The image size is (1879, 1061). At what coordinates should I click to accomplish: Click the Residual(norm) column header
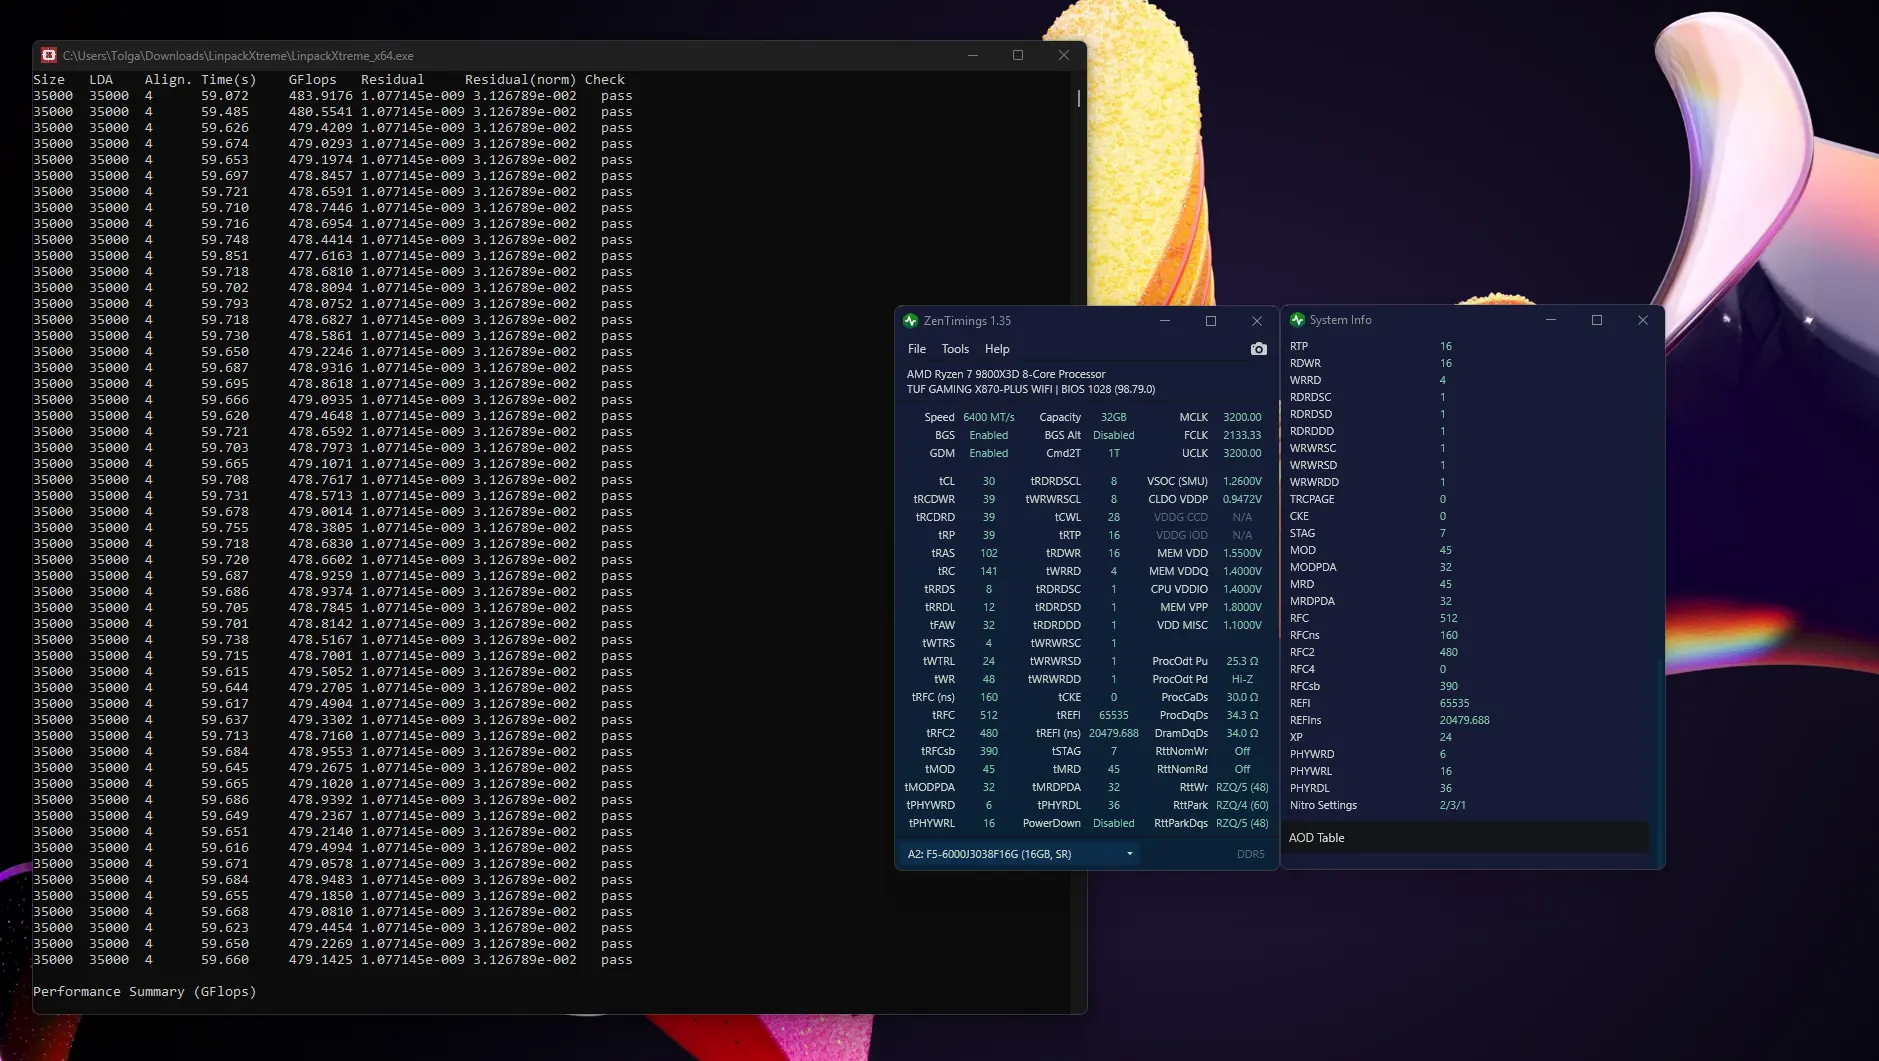[520, 80]
